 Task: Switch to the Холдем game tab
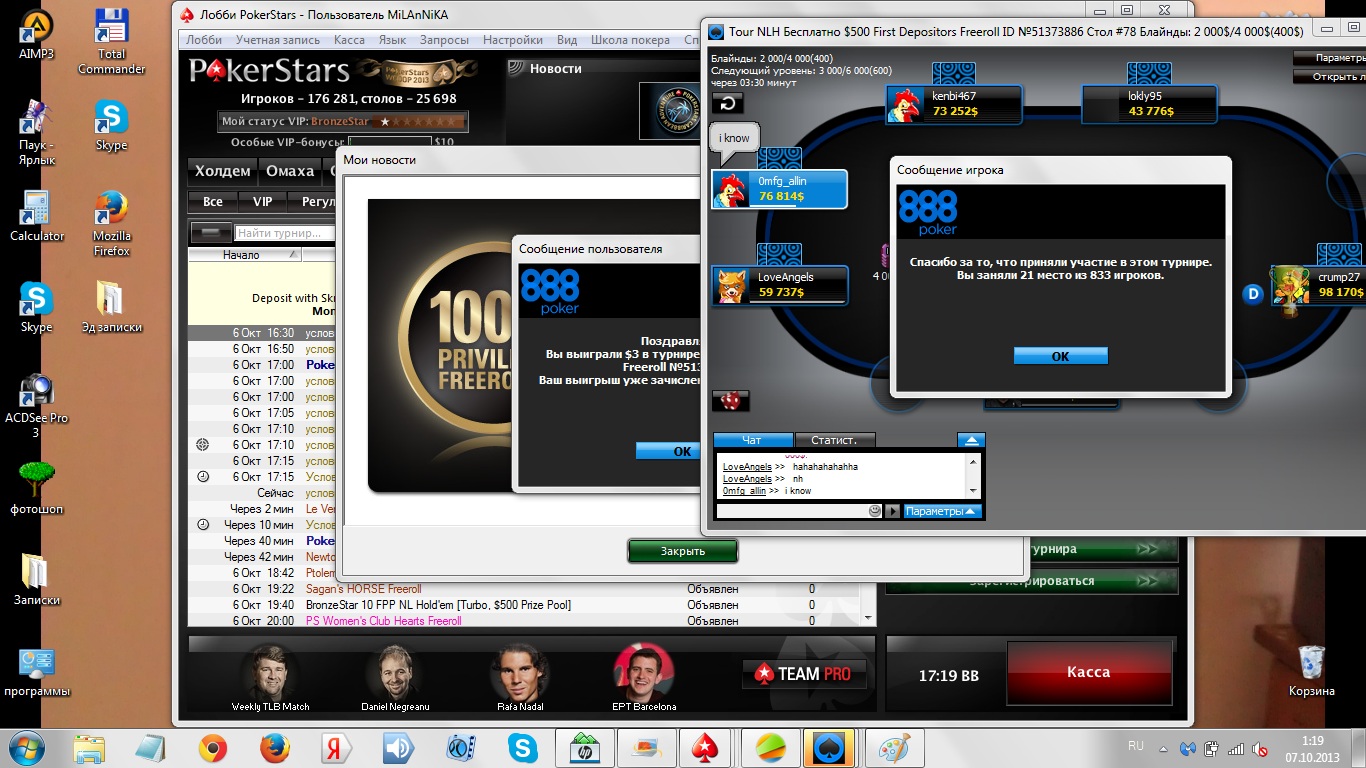(x=223, y=172)
